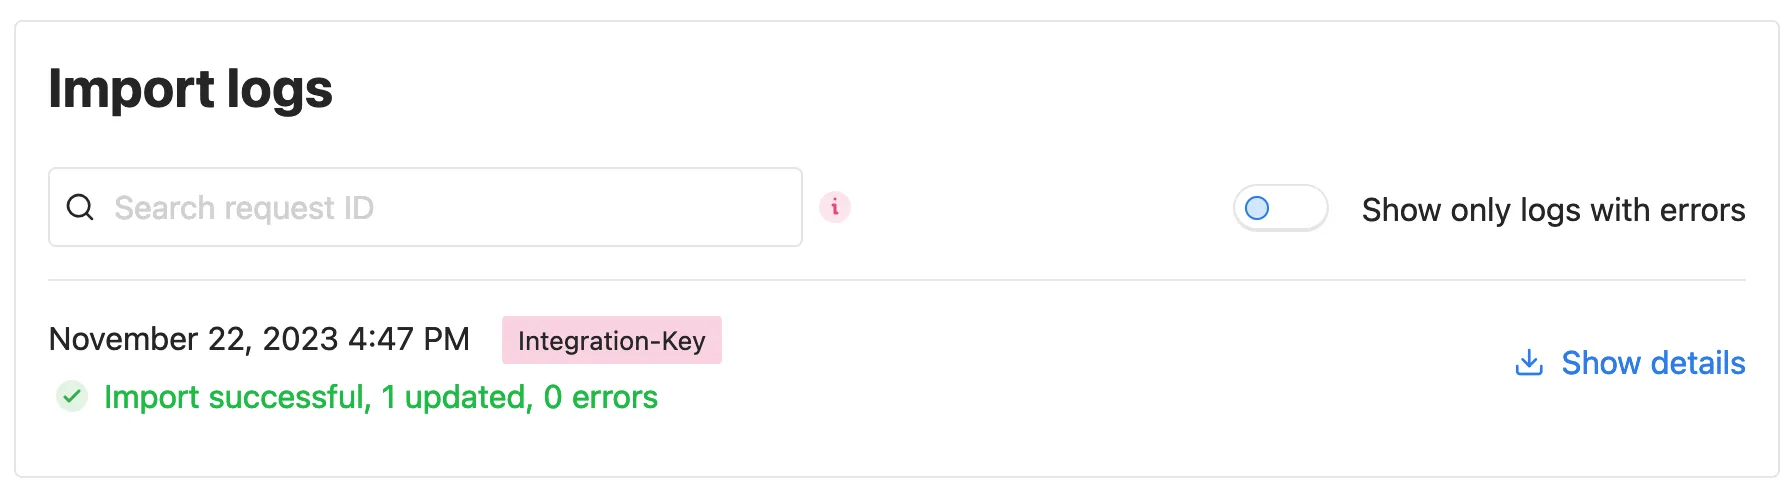The image size is (1790, 492).
Task: Click the green success checkmark icon
Action: click(x=72, y=397)
